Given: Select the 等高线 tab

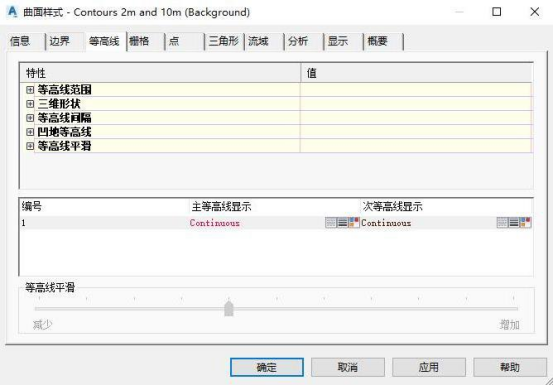Looking at the screenshot, I should pos(106,42).
